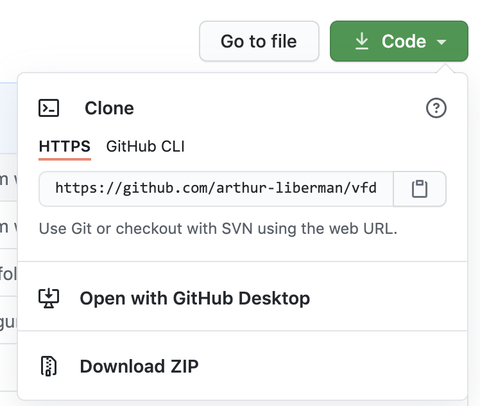Viewport: 480px width, 406px height.
Task: Switch to the GitHub CLI tab
Action: pyautogui.click(x=145, y=147)
